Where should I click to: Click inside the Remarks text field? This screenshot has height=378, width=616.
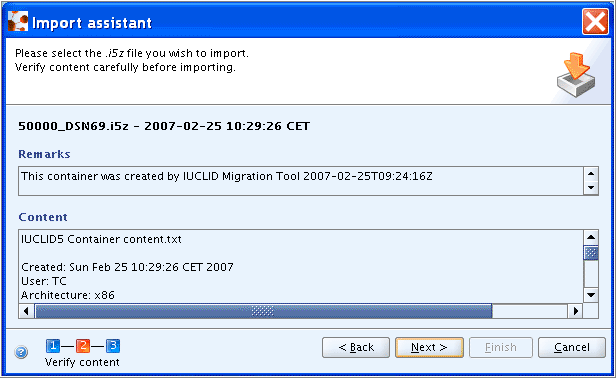[301, 181]
